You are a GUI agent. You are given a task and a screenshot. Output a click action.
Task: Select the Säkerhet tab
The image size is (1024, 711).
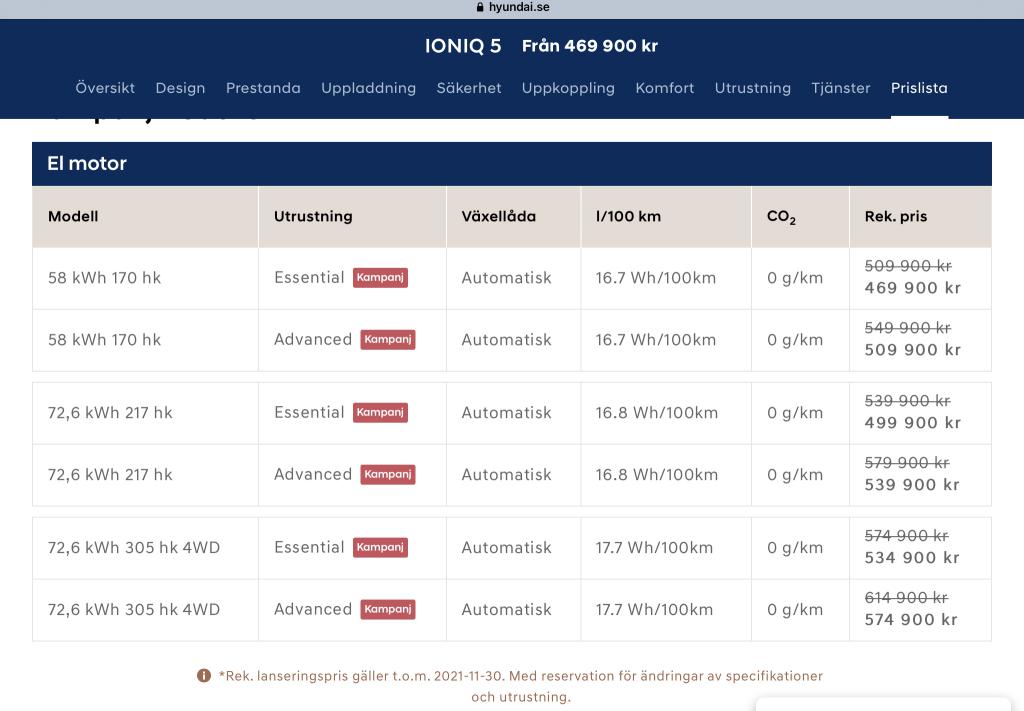(469, 88)
